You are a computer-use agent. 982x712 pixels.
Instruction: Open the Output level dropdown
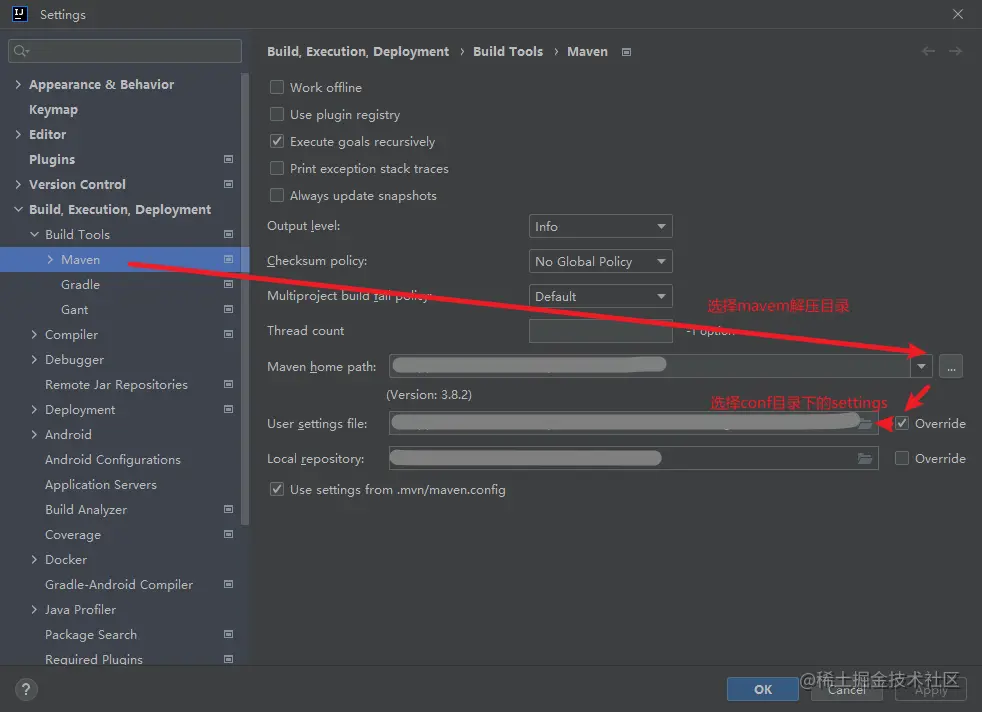[601, 226]
